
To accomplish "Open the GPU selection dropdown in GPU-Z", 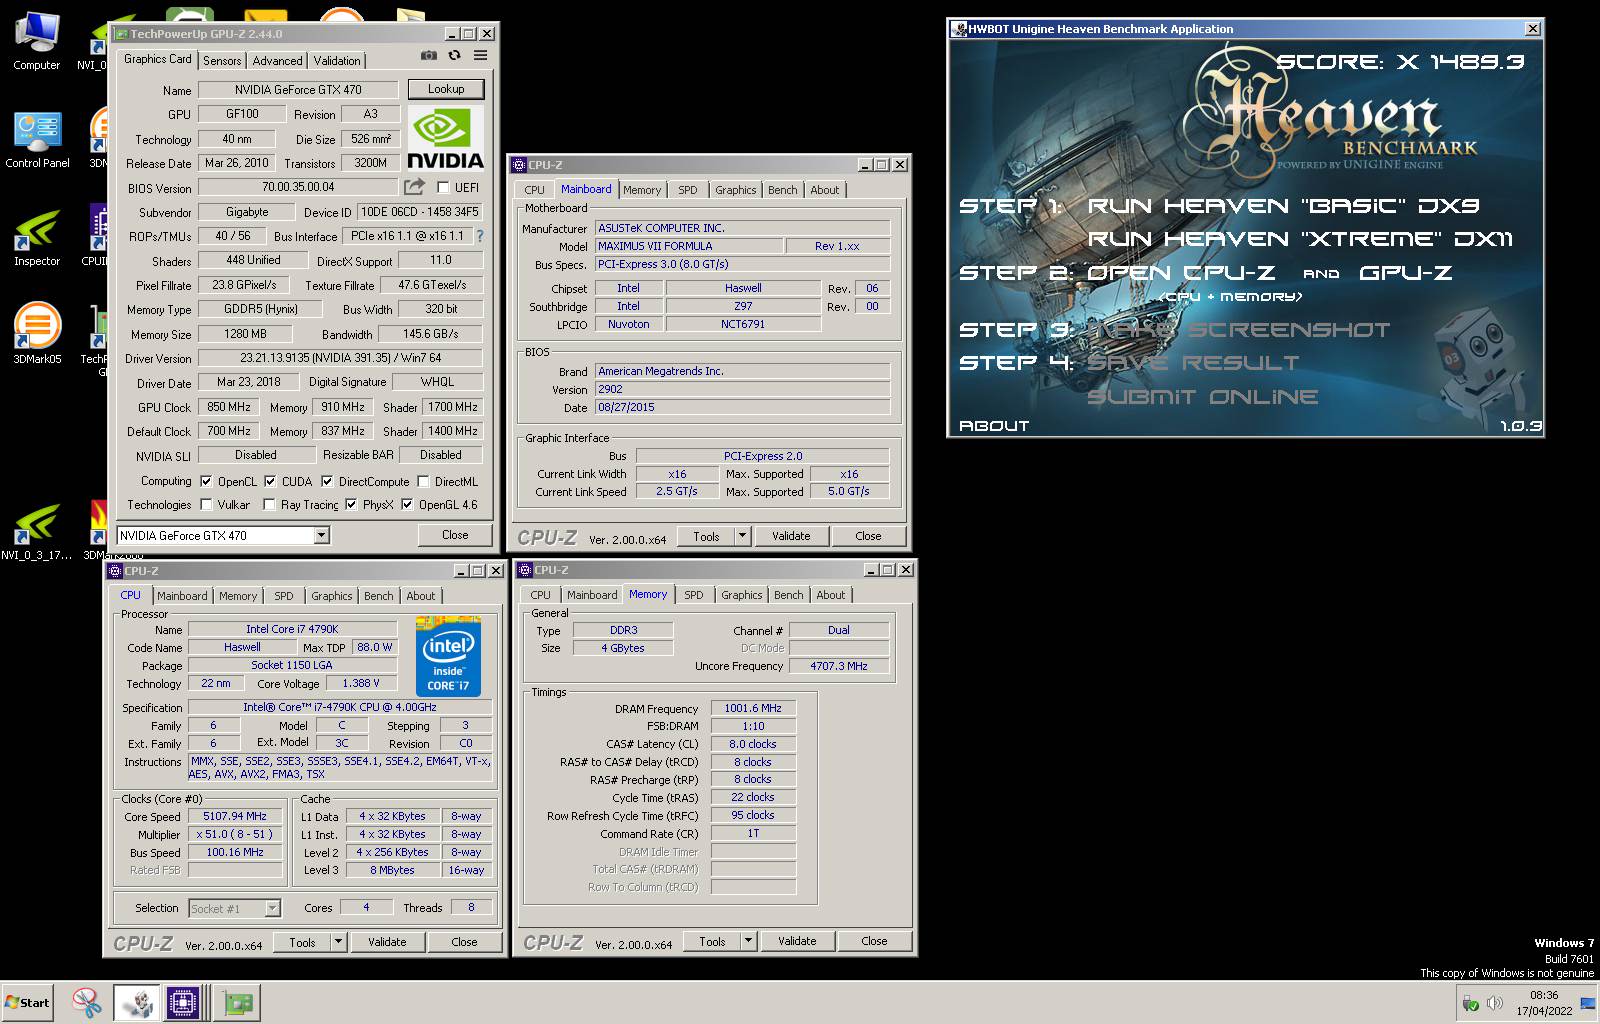I will (321, 535).
